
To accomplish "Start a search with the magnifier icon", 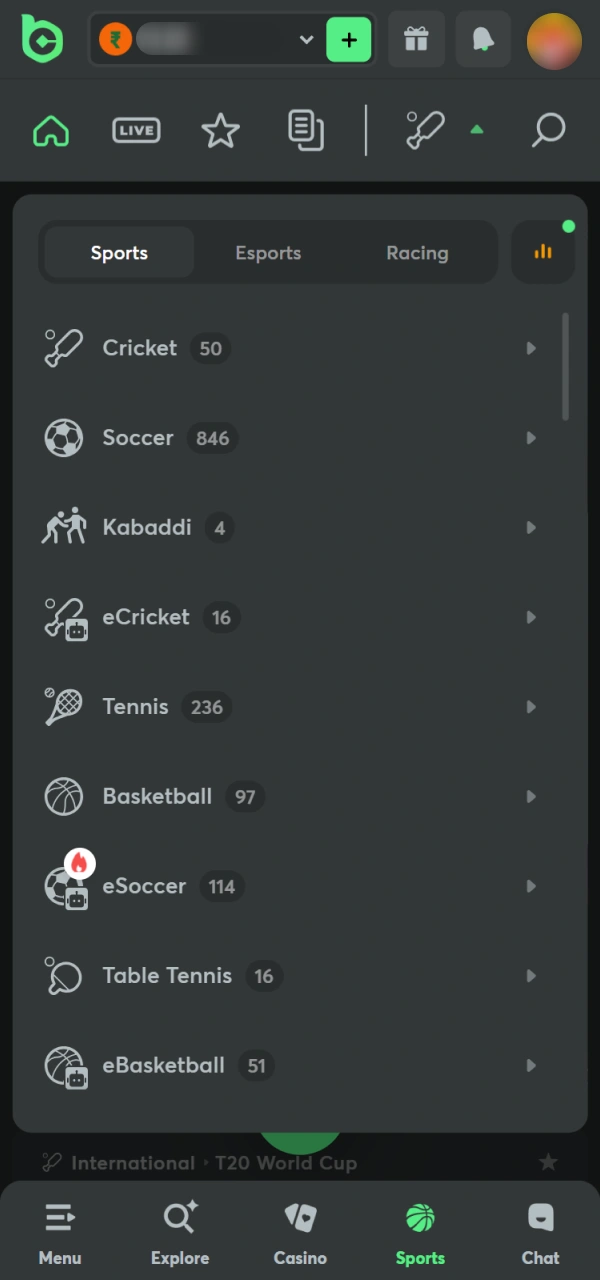I will [548, 130].
